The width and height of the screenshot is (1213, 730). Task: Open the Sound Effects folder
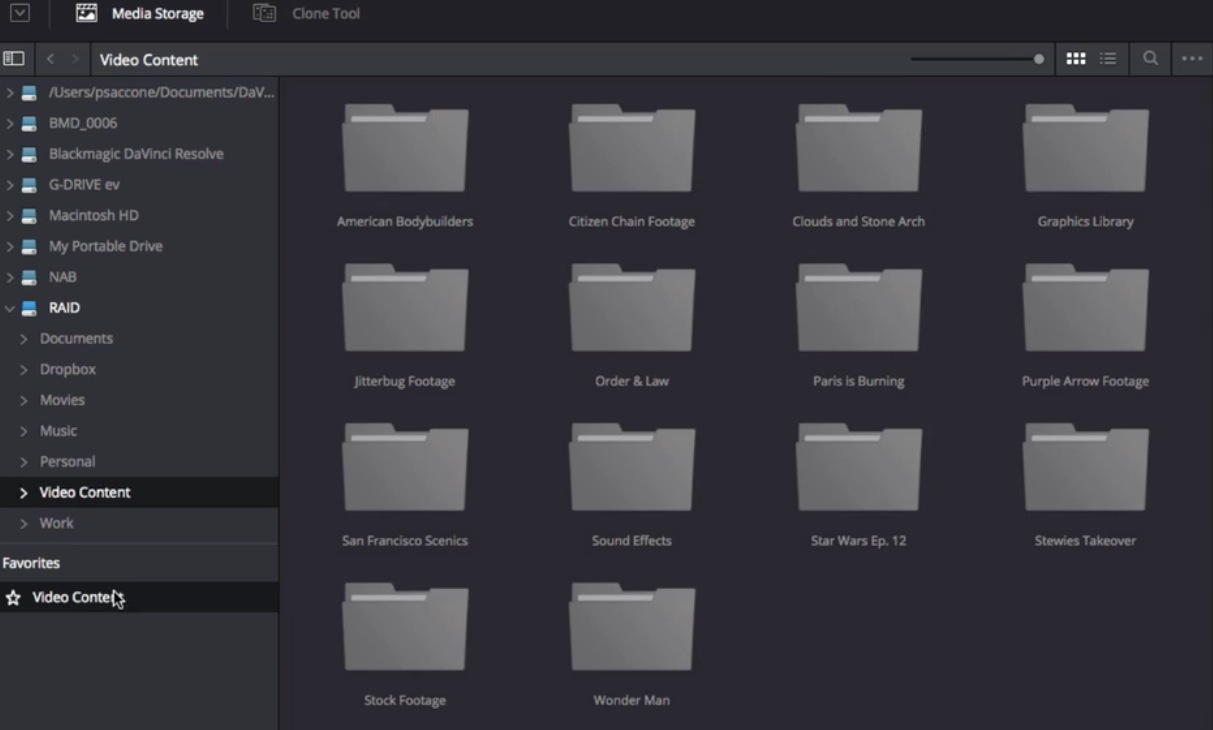click(631, 466)
